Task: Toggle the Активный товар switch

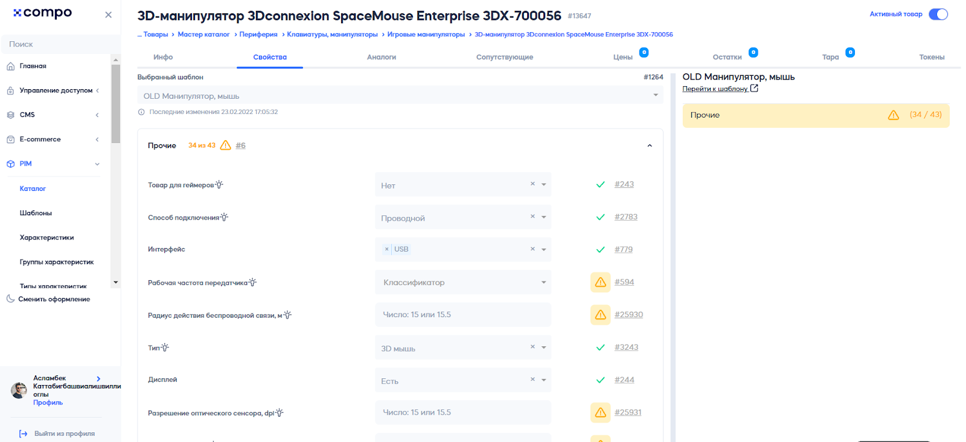Action: [938, 14]
